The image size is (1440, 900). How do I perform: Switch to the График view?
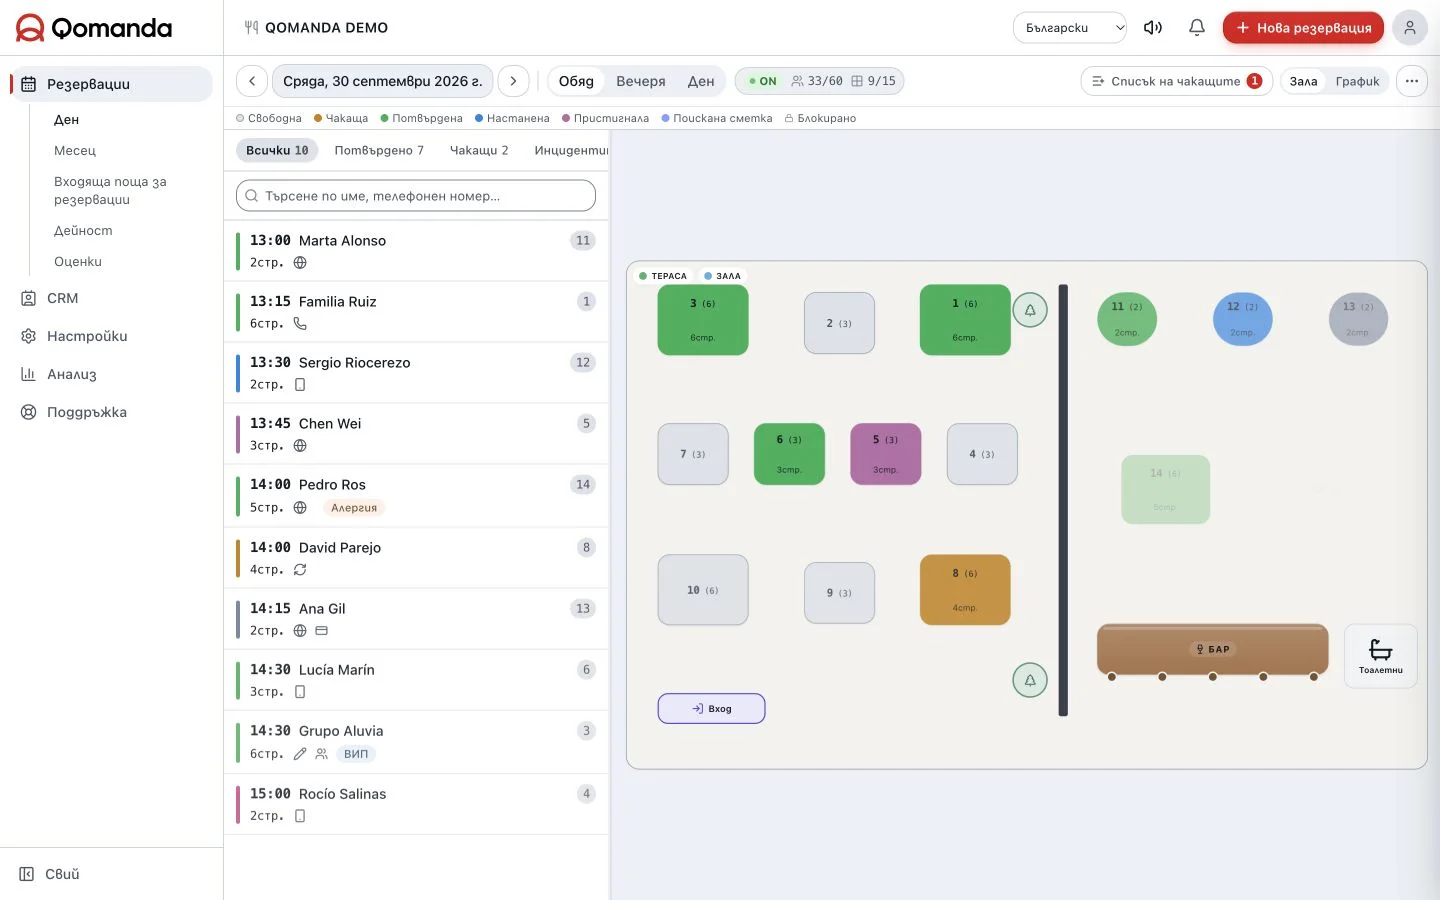tap(1357, 81)
